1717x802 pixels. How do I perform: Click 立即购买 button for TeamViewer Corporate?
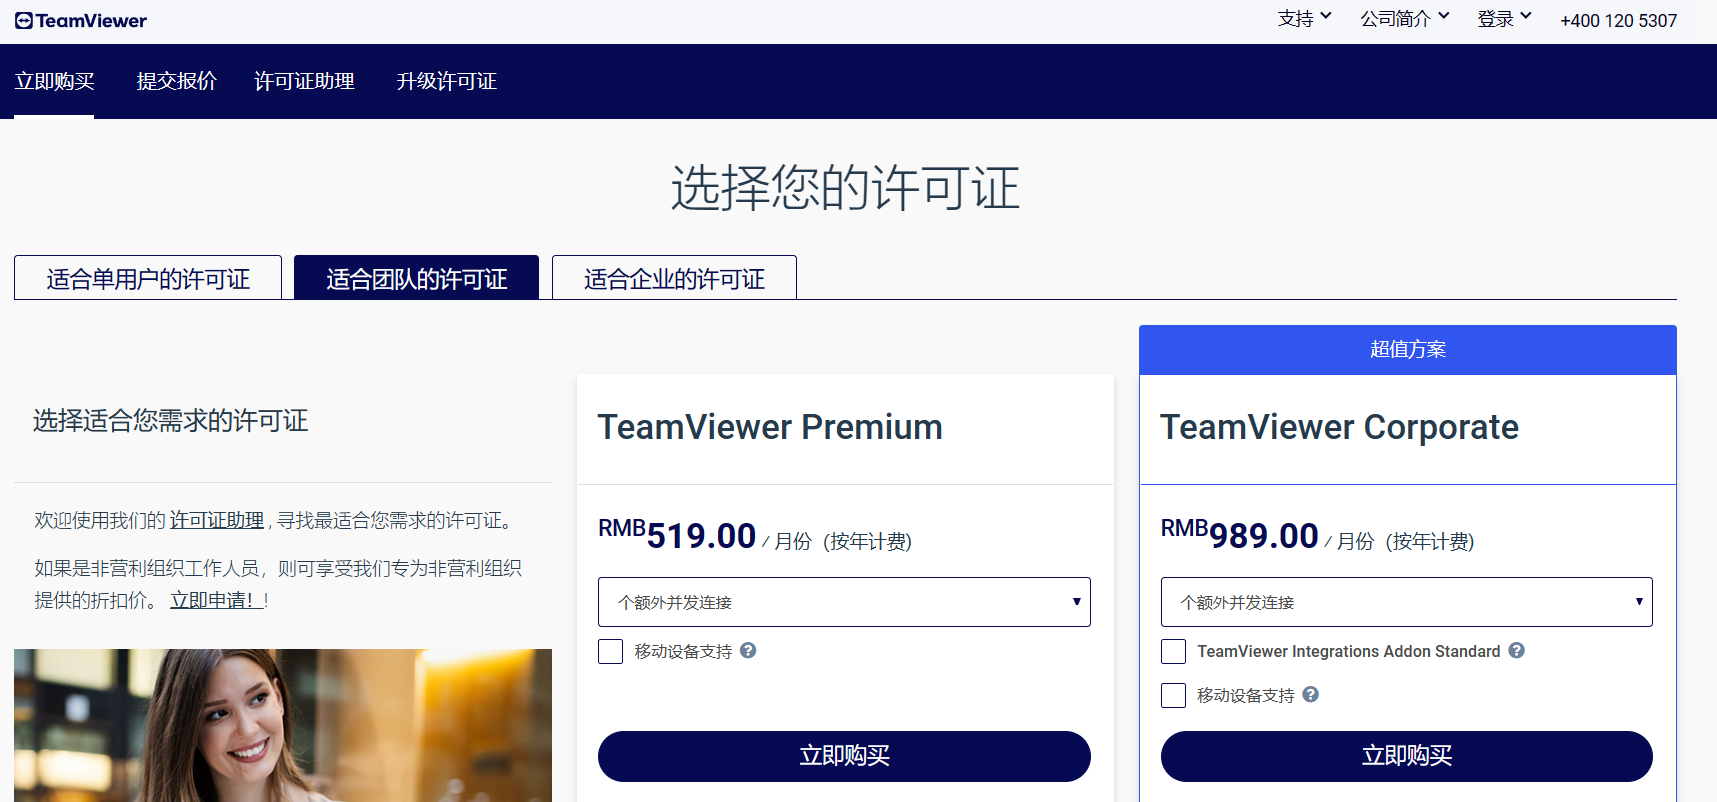(x=1405, y=756)
